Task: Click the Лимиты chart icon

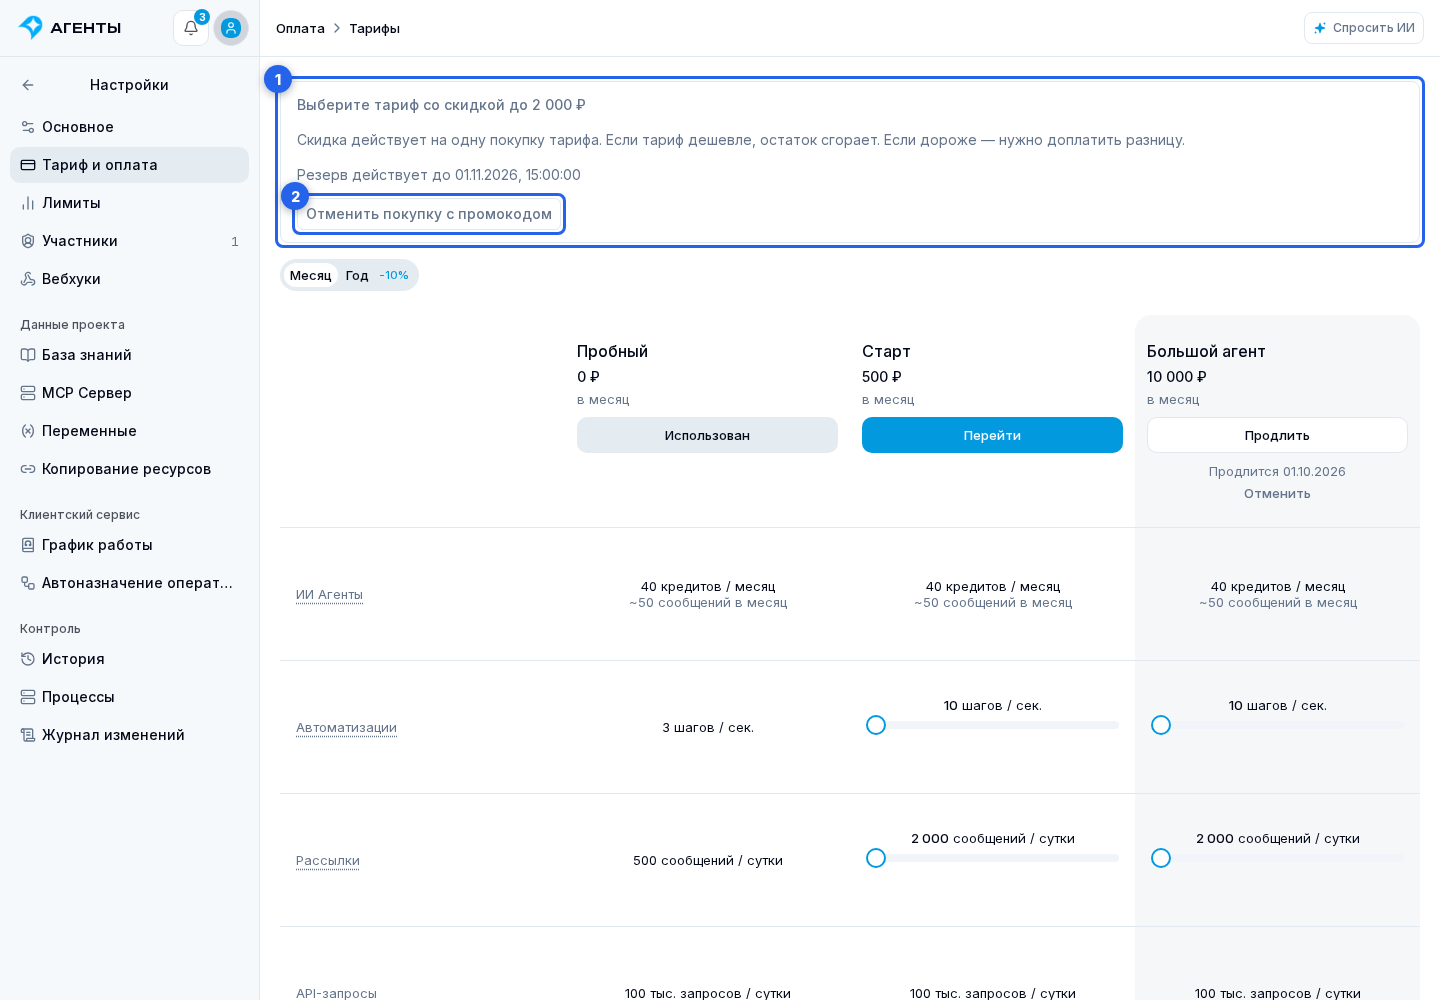Action: tap(28, 203)
